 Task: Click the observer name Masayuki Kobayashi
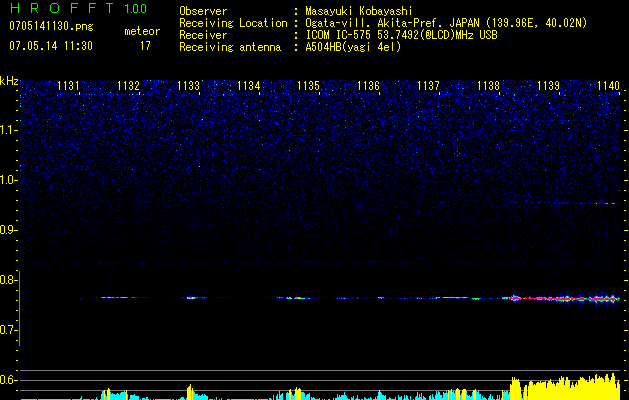(359, 11)
